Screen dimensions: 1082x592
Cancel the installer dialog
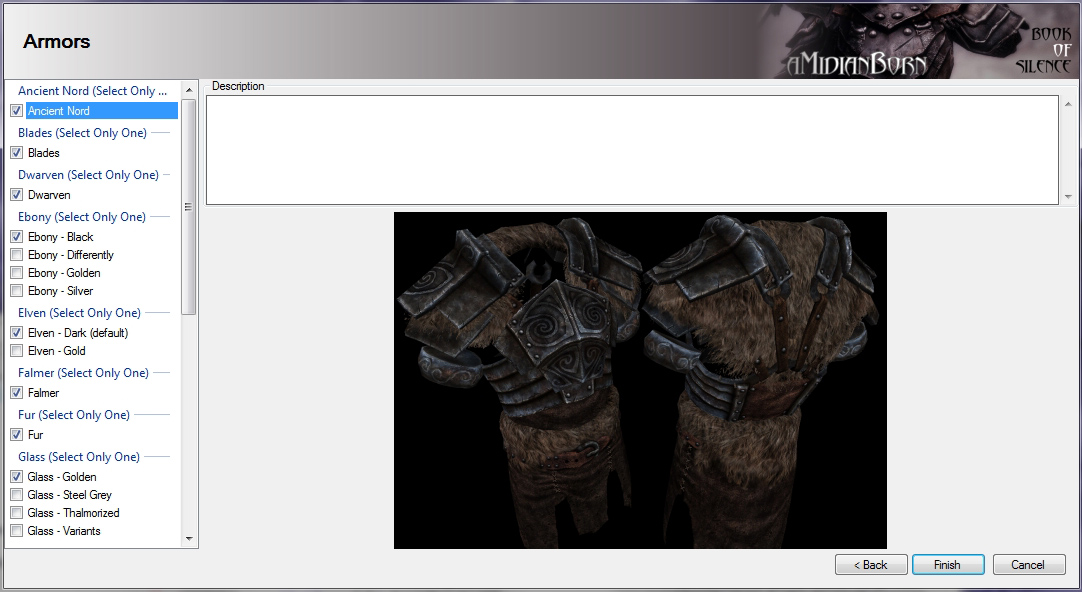click(x=1028, y=564)
